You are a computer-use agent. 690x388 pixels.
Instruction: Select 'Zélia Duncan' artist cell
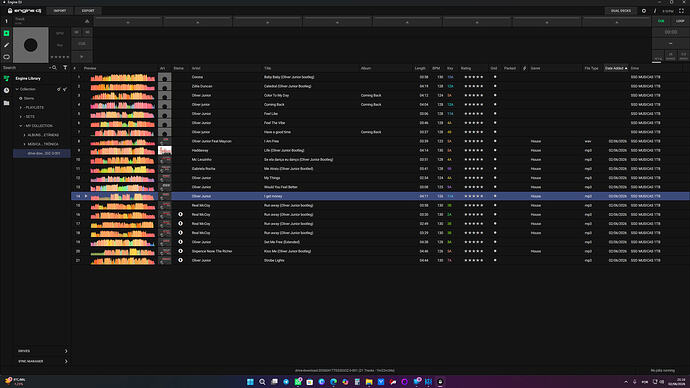tap(202, 86)
